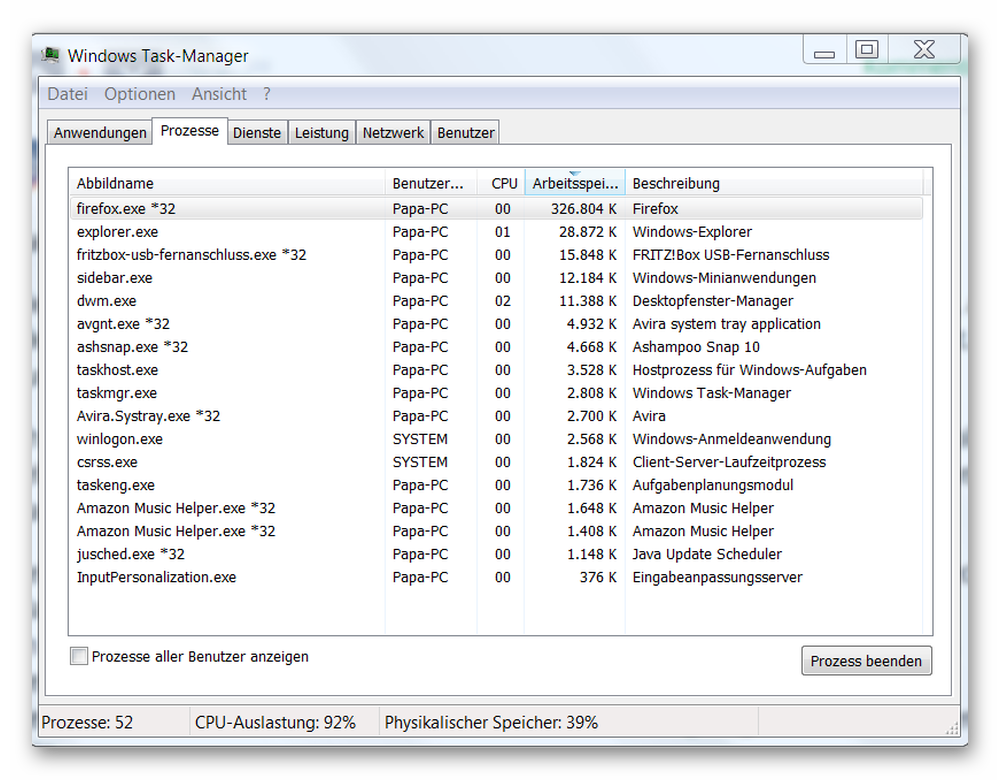
Task: Click the Eingabeanpassungsserver description
Action: point(717,577)
